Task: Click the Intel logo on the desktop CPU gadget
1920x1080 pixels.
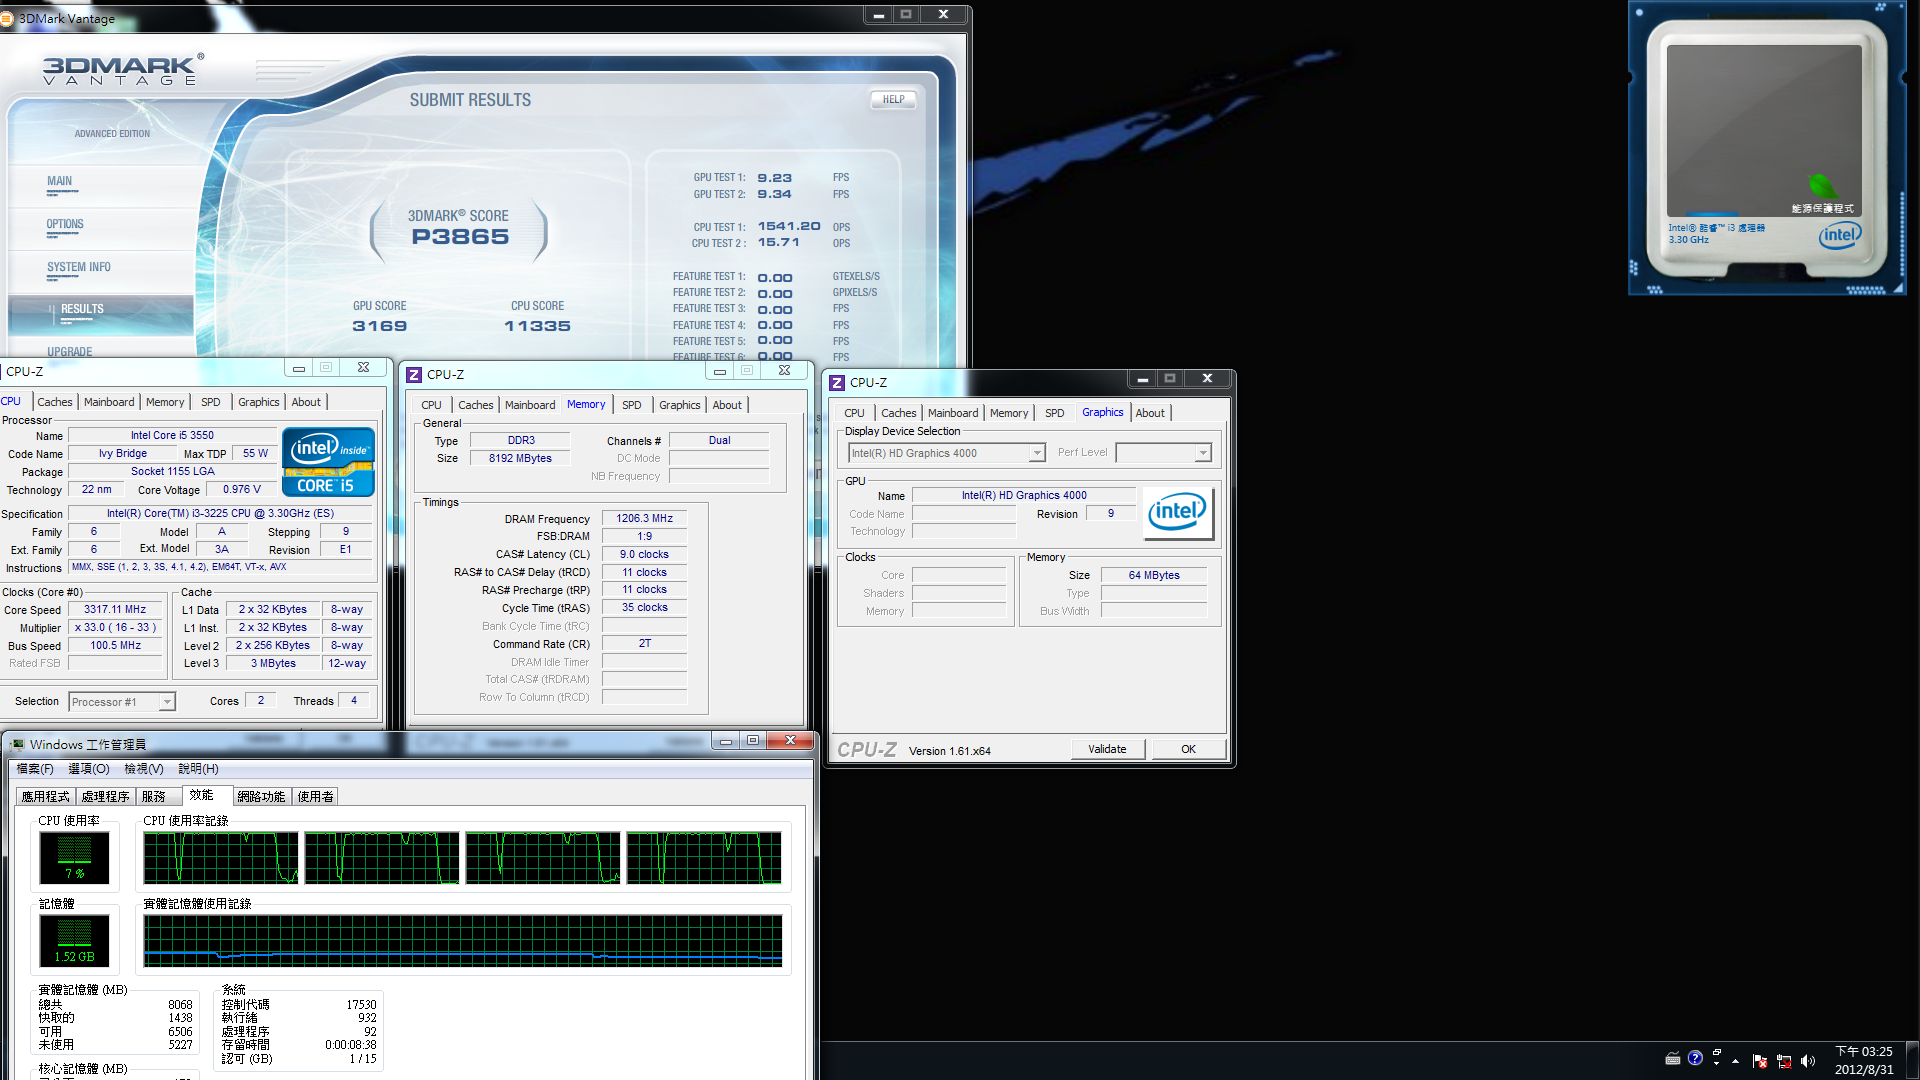Action: pos(1839,235)
